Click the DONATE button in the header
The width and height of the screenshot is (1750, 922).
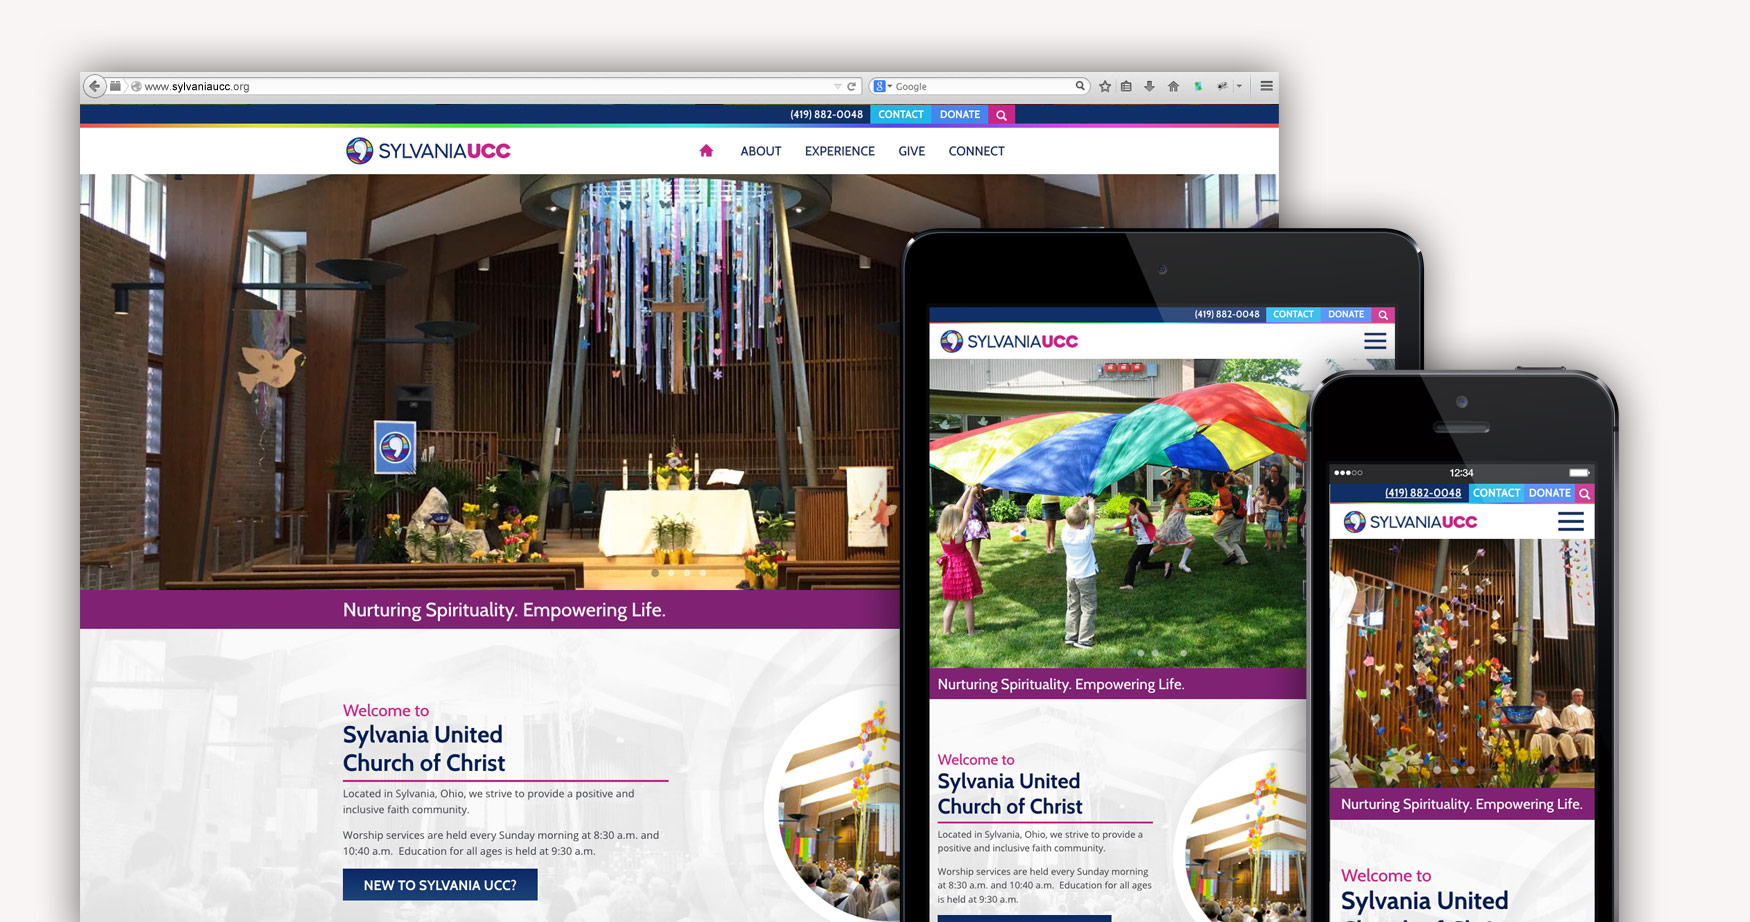pos(959,115)
